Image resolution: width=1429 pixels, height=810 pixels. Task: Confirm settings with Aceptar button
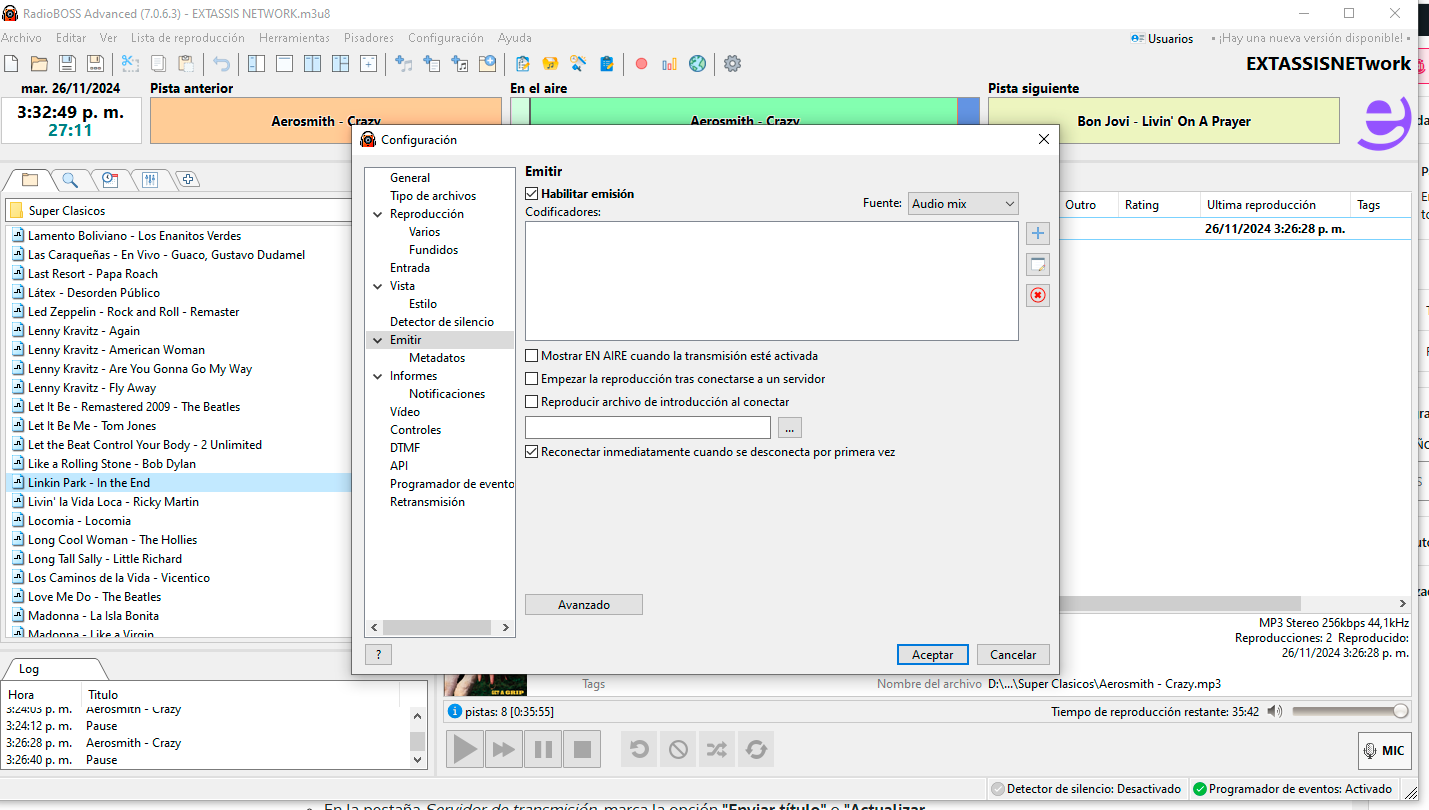pos(932,654)
